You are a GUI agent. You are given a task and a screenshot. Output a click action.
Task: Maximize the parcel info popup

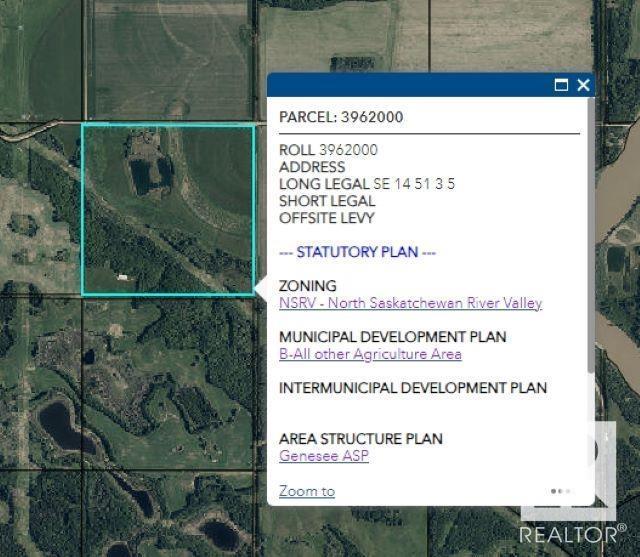(x=562, y=86)
